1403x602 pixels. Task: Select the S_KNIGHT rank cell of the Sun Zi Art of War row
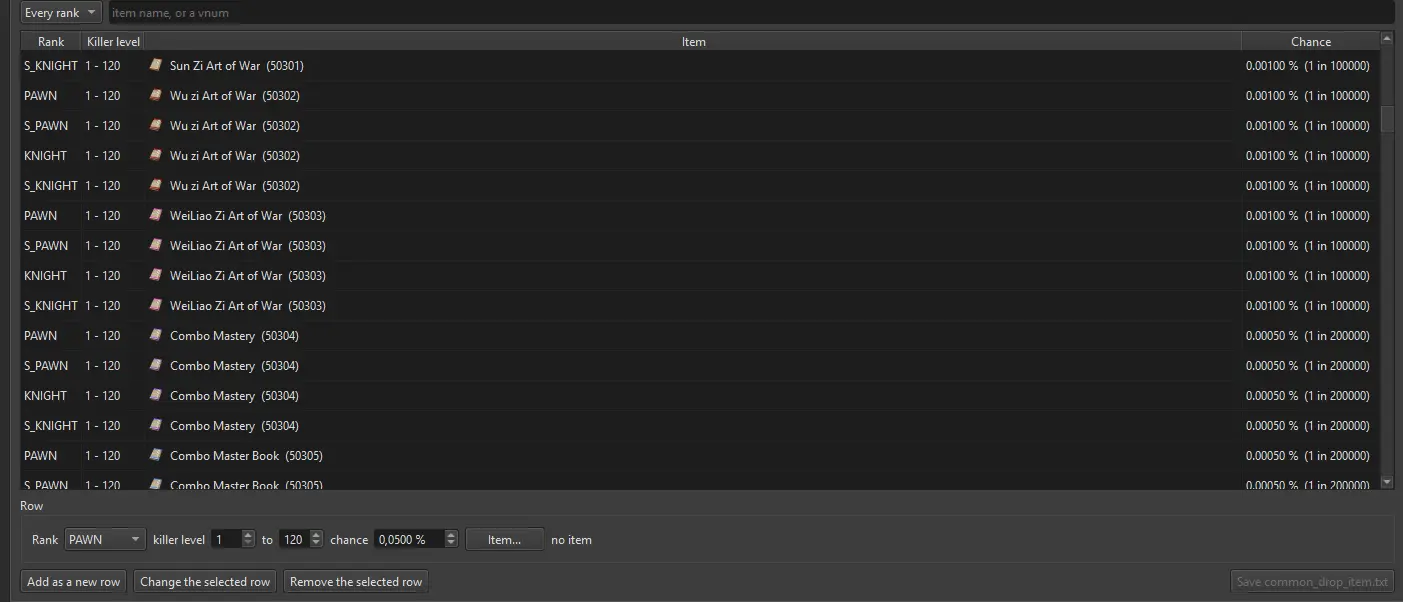pos(51,65)
